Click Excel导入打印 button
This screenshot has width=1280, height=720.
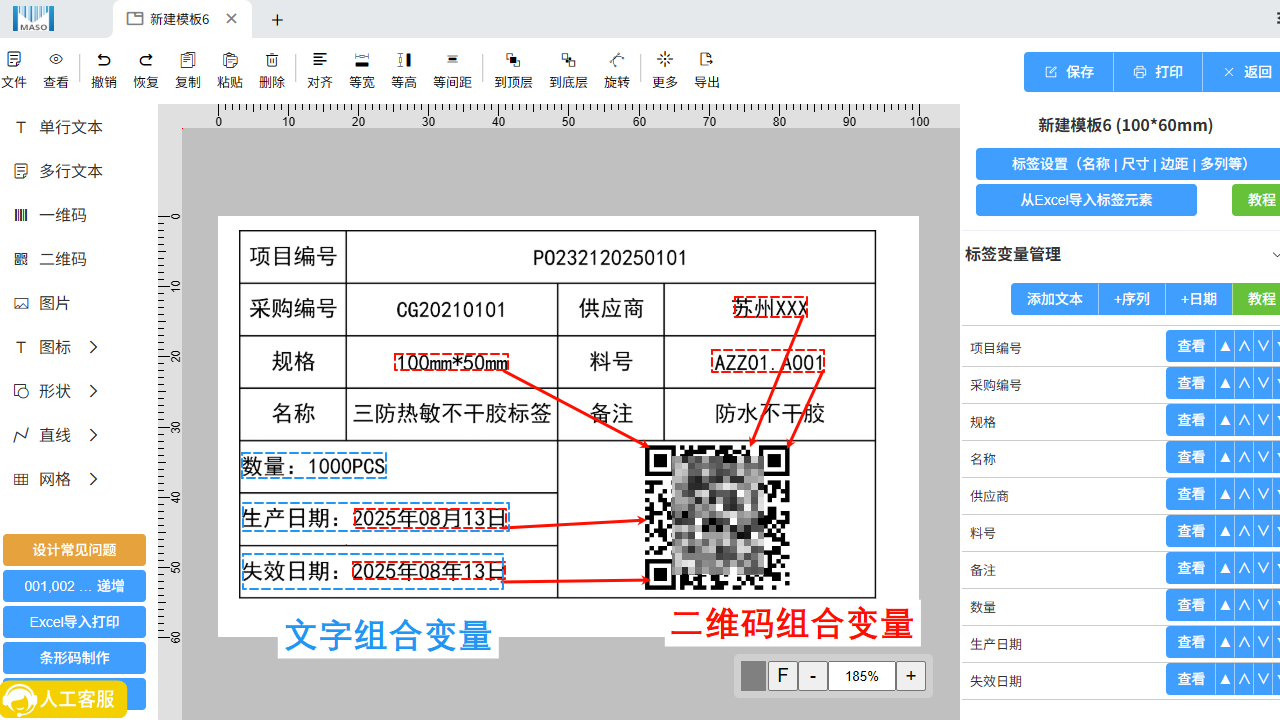pyautogui.click(x=74, y=622)
